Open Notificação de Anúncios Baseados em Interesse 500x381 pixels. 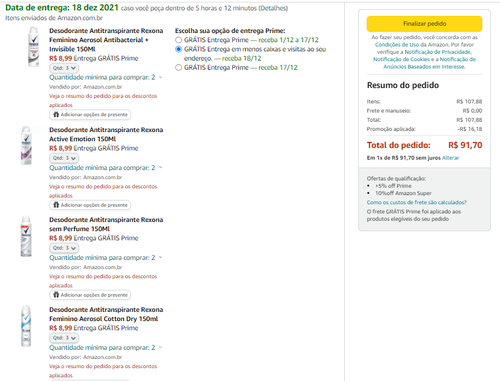pos(429,63)
